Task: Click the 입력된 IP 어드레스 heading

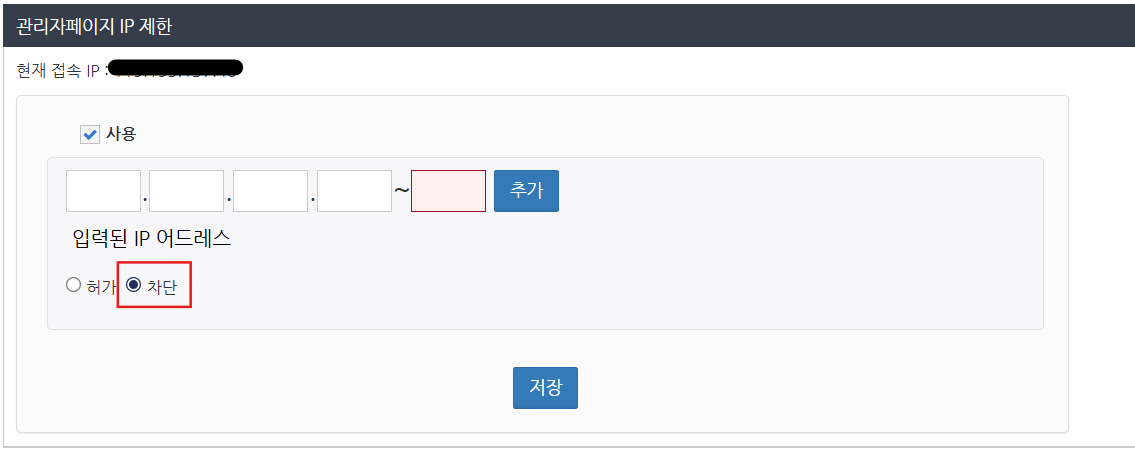Action: (152, 238)
